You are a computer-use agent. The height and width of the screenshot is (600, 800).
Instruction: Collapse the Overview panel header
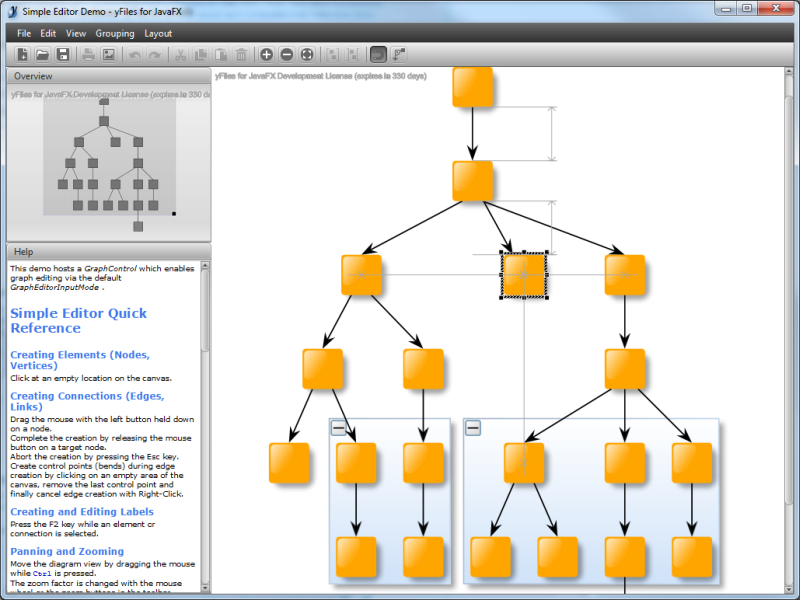pos(109,76)
